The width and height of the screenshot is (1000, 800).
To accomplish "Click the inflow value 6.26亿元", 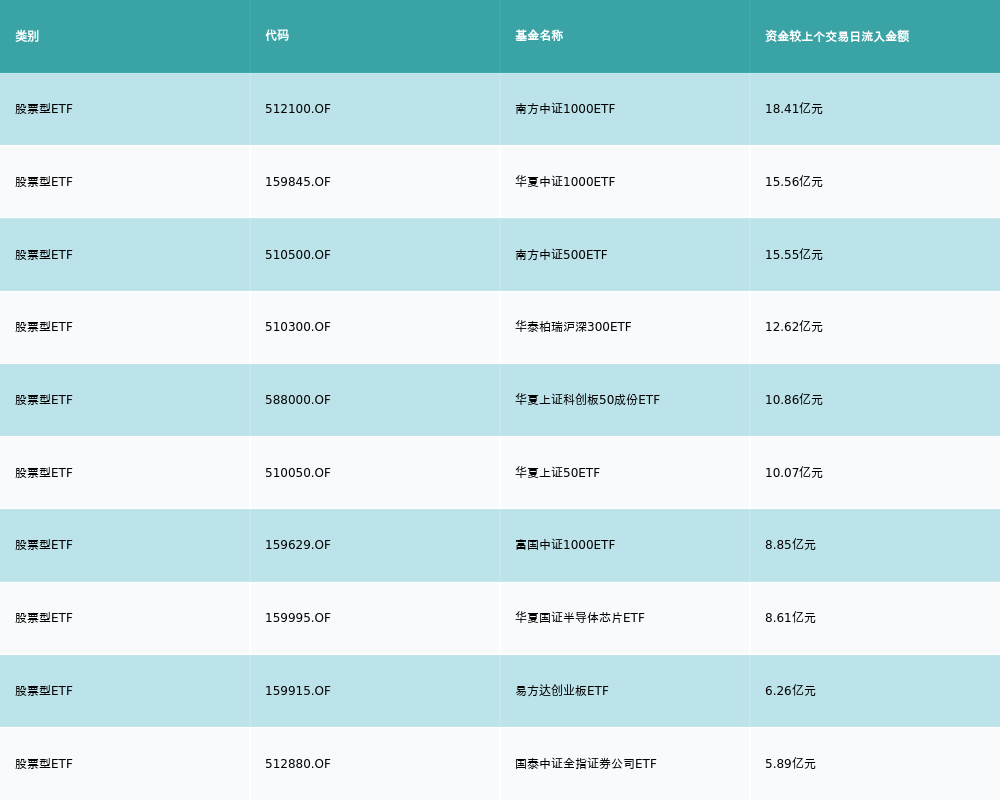I will click(790, 691).
